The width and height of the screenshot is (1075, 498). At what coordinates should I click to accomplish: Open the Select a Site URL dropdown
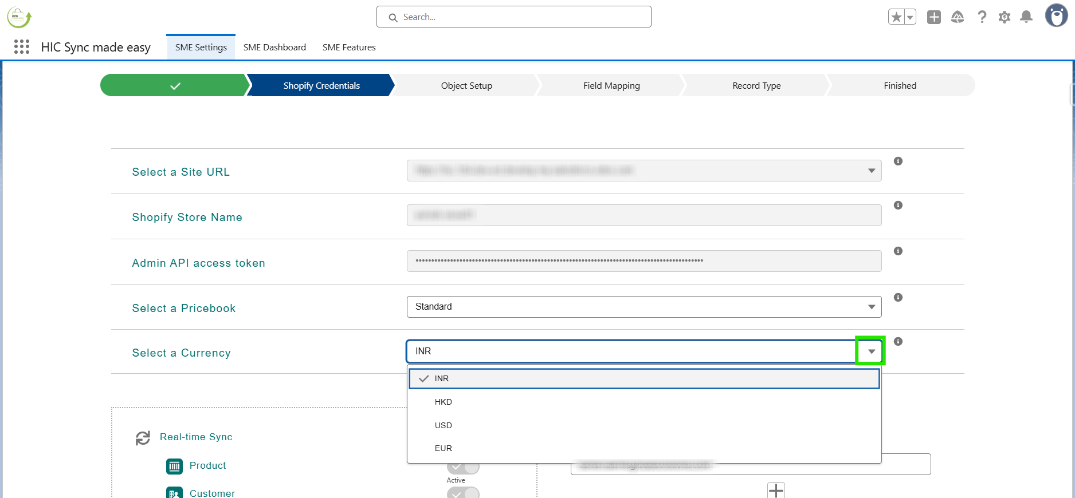coord(644,170)
